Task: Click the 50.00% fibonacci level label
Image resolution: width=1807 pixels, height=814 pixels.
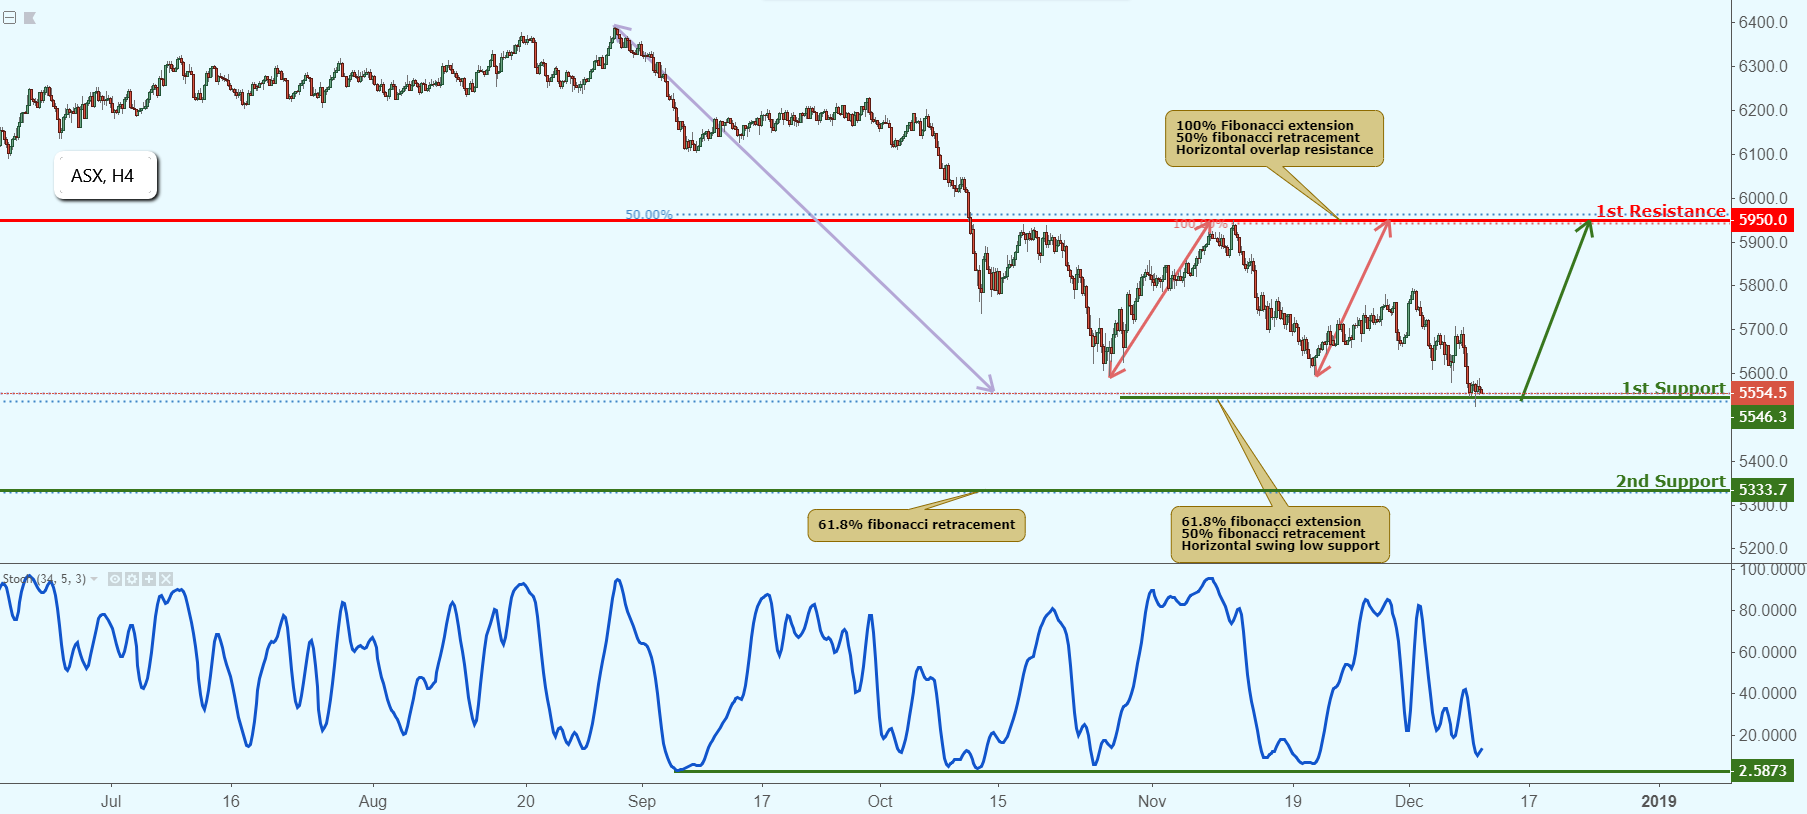Action: point(649,215)
